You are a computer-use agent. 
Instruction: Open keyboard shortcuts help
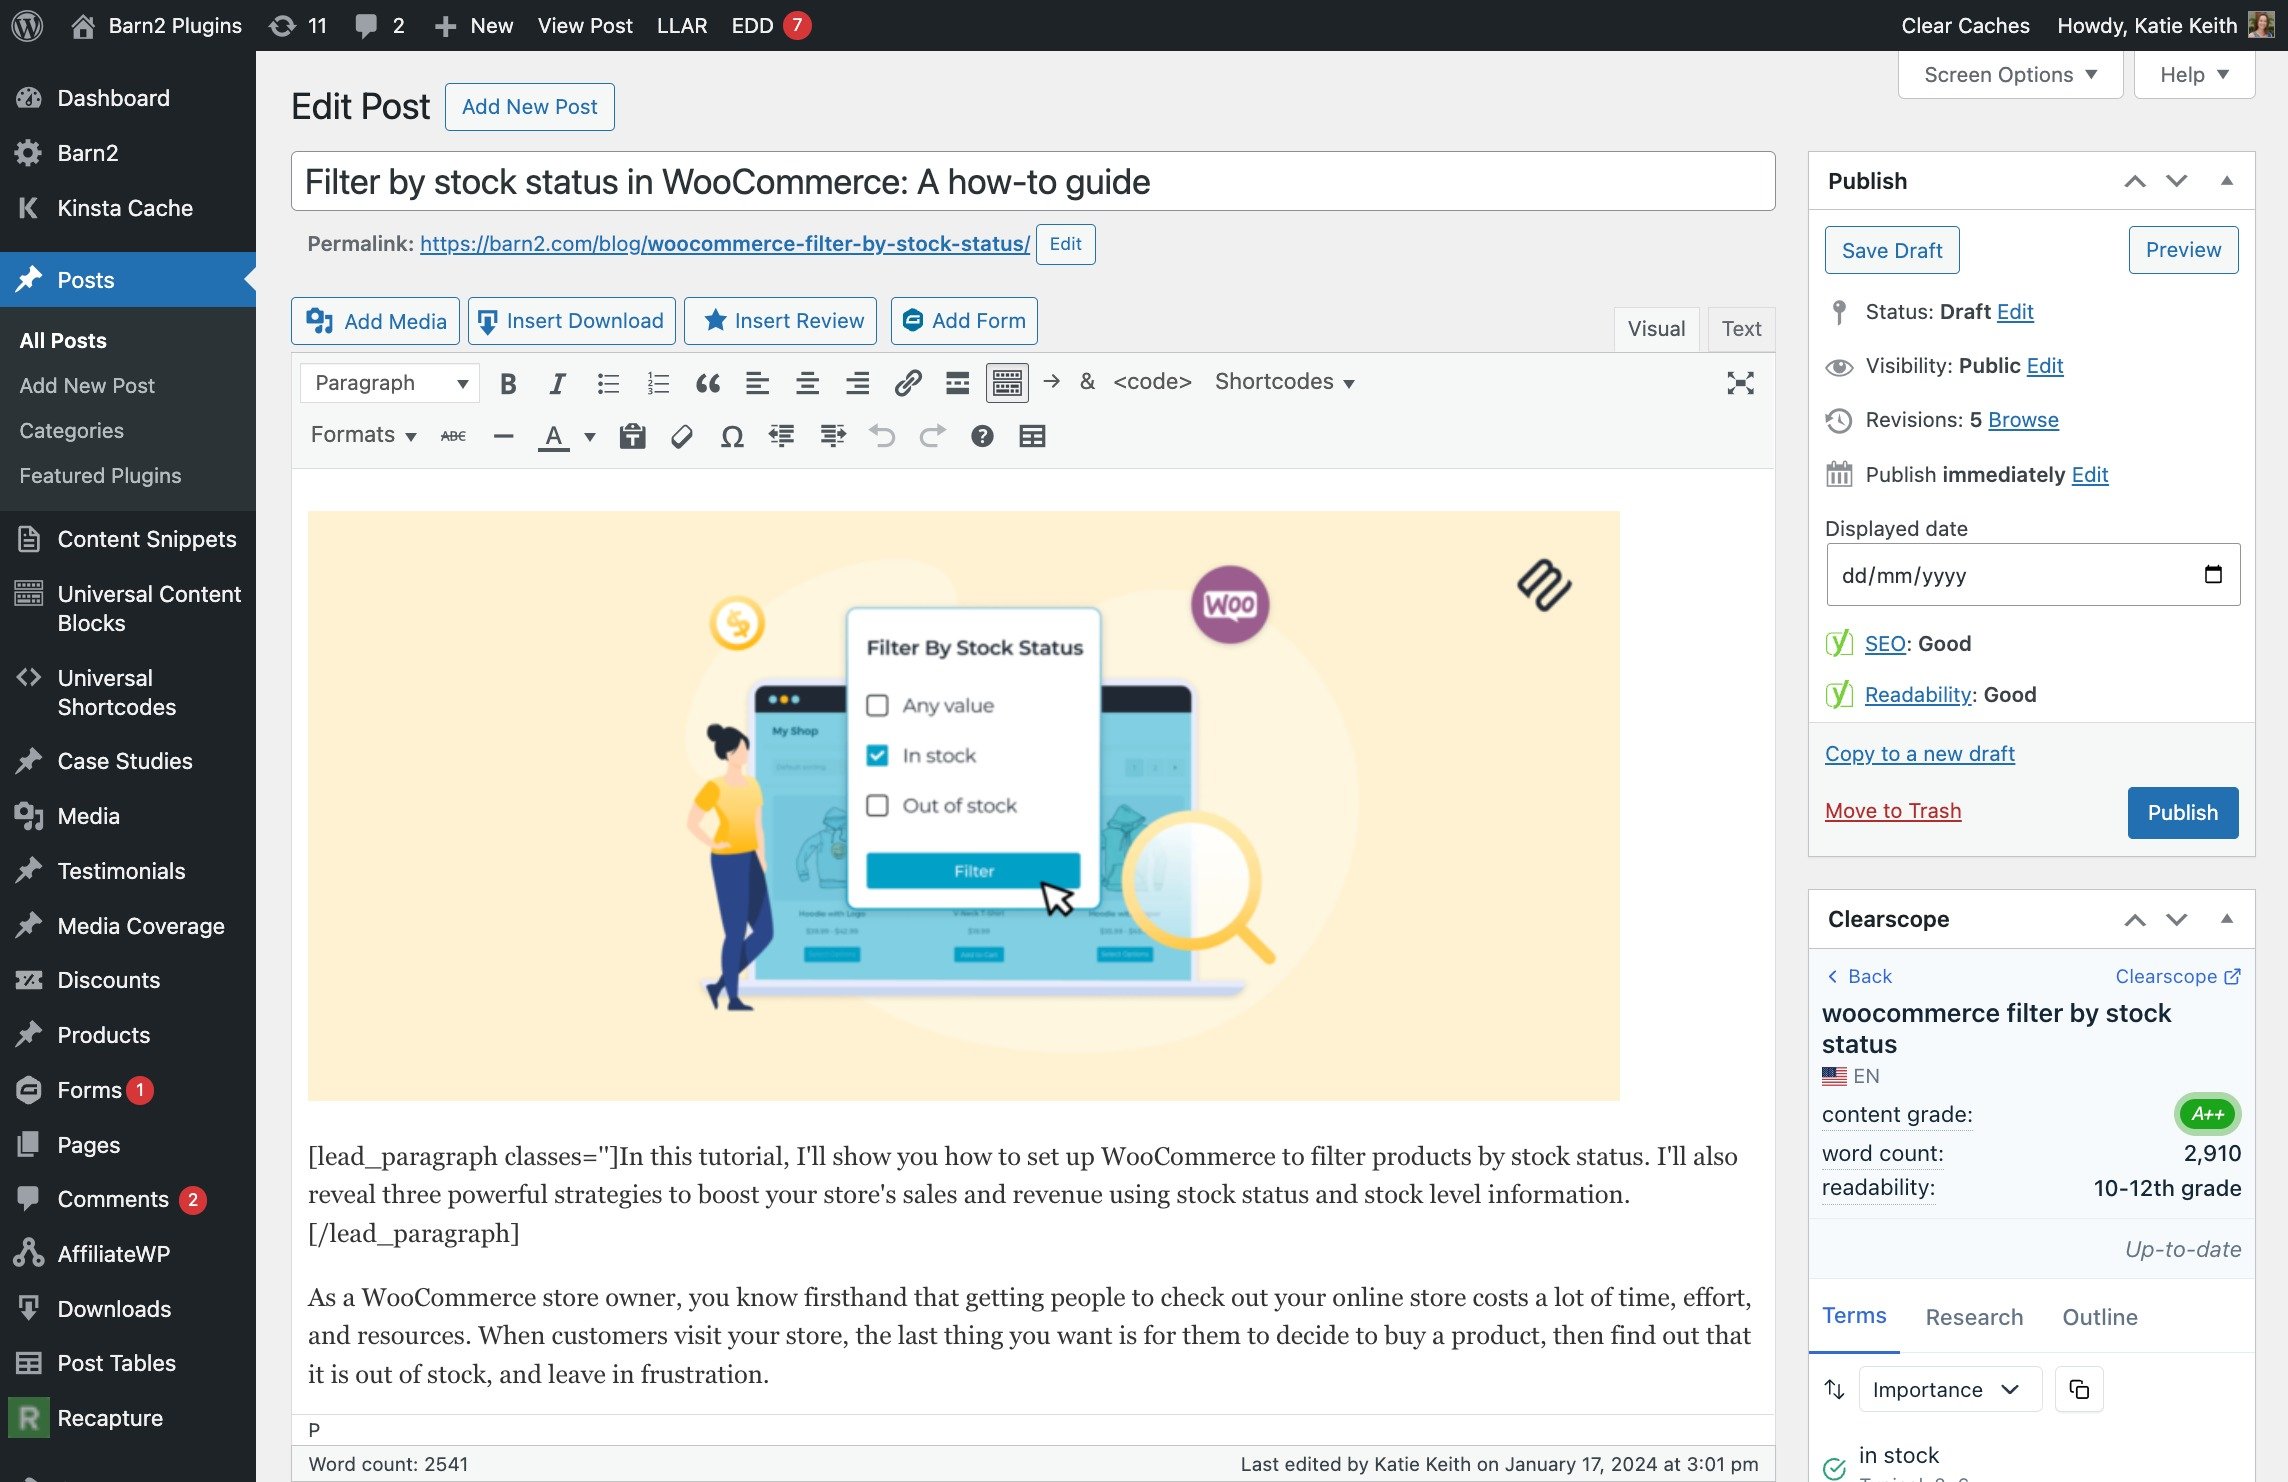(x=982, y=436)
